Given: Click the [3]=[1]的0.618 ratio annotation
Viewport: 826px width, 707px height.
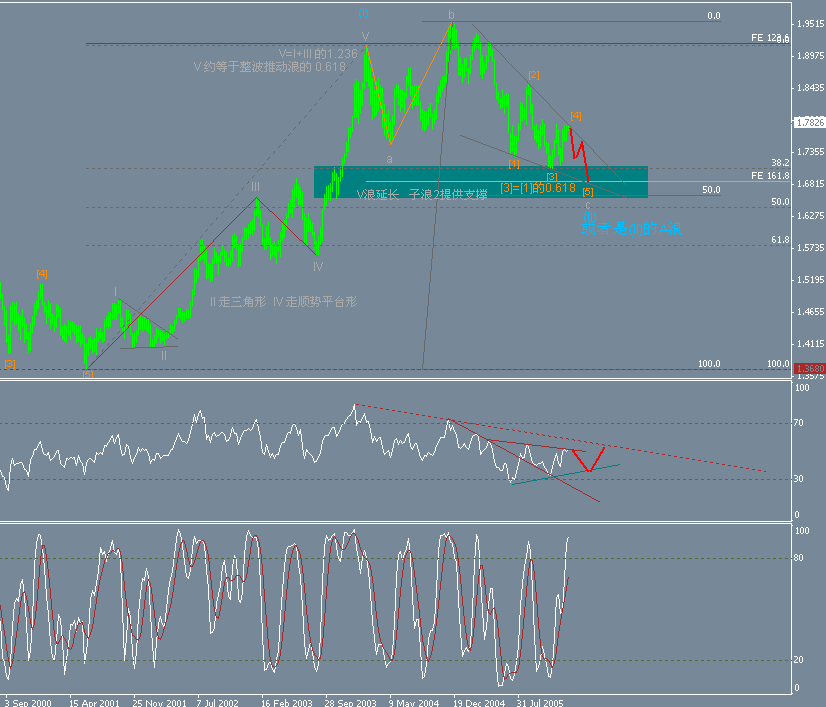Looking at the screenshot, I should coord(538,188).
